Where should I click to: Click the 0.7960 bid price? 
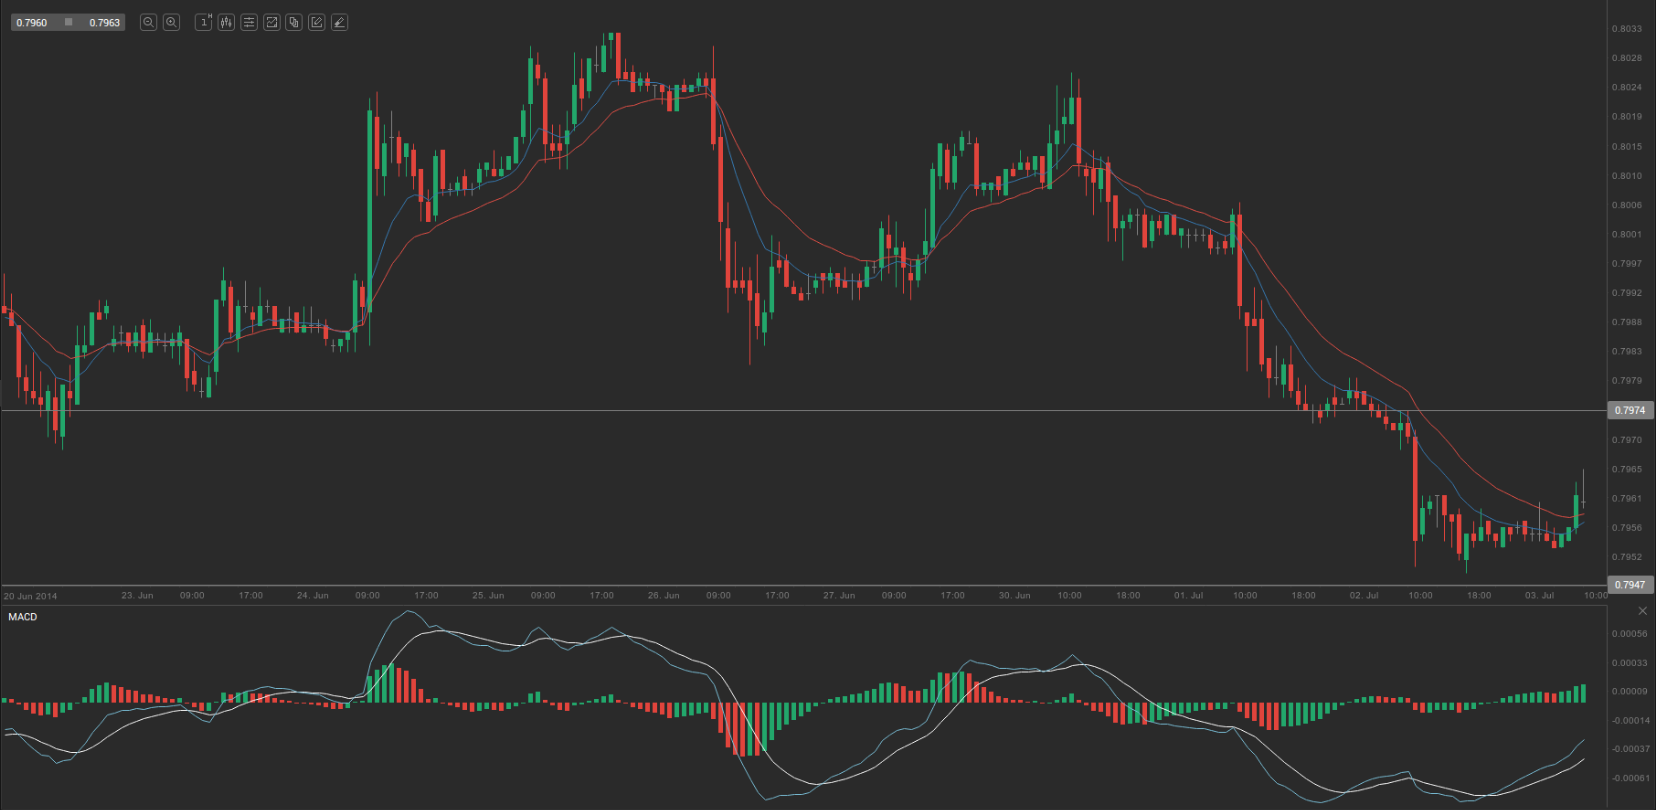(x=32, y=23)
